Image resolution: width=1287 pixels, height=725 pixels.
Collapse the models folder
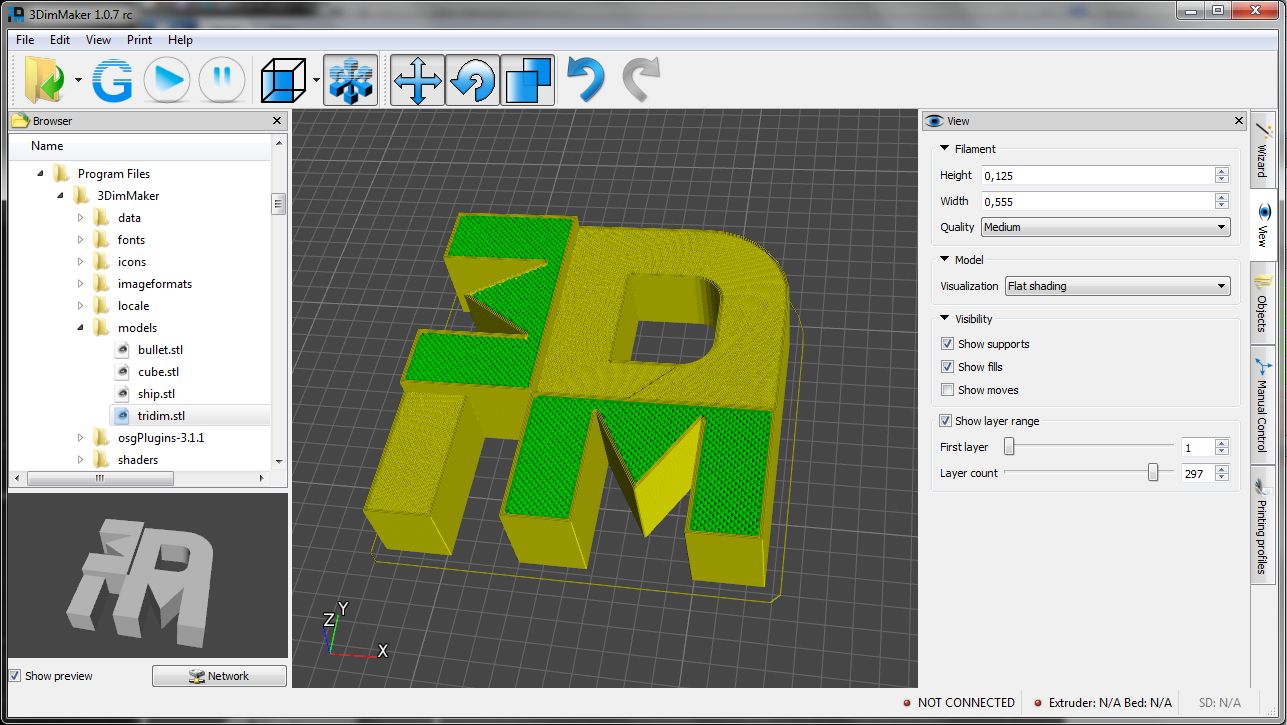click(x=81, y=327)
